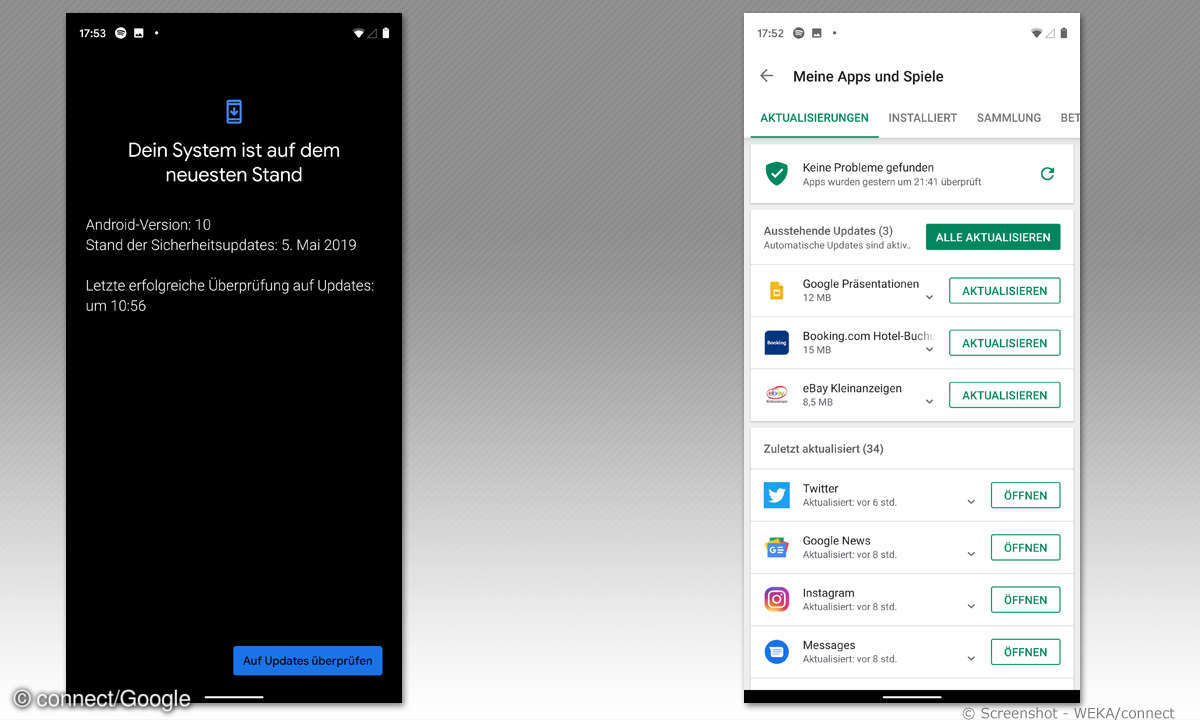Image resolution: width=1200 pixels, height=720 pixels.
Task: Tap the Spotify status icon on the Play Store phone
Action: [799, 33]
